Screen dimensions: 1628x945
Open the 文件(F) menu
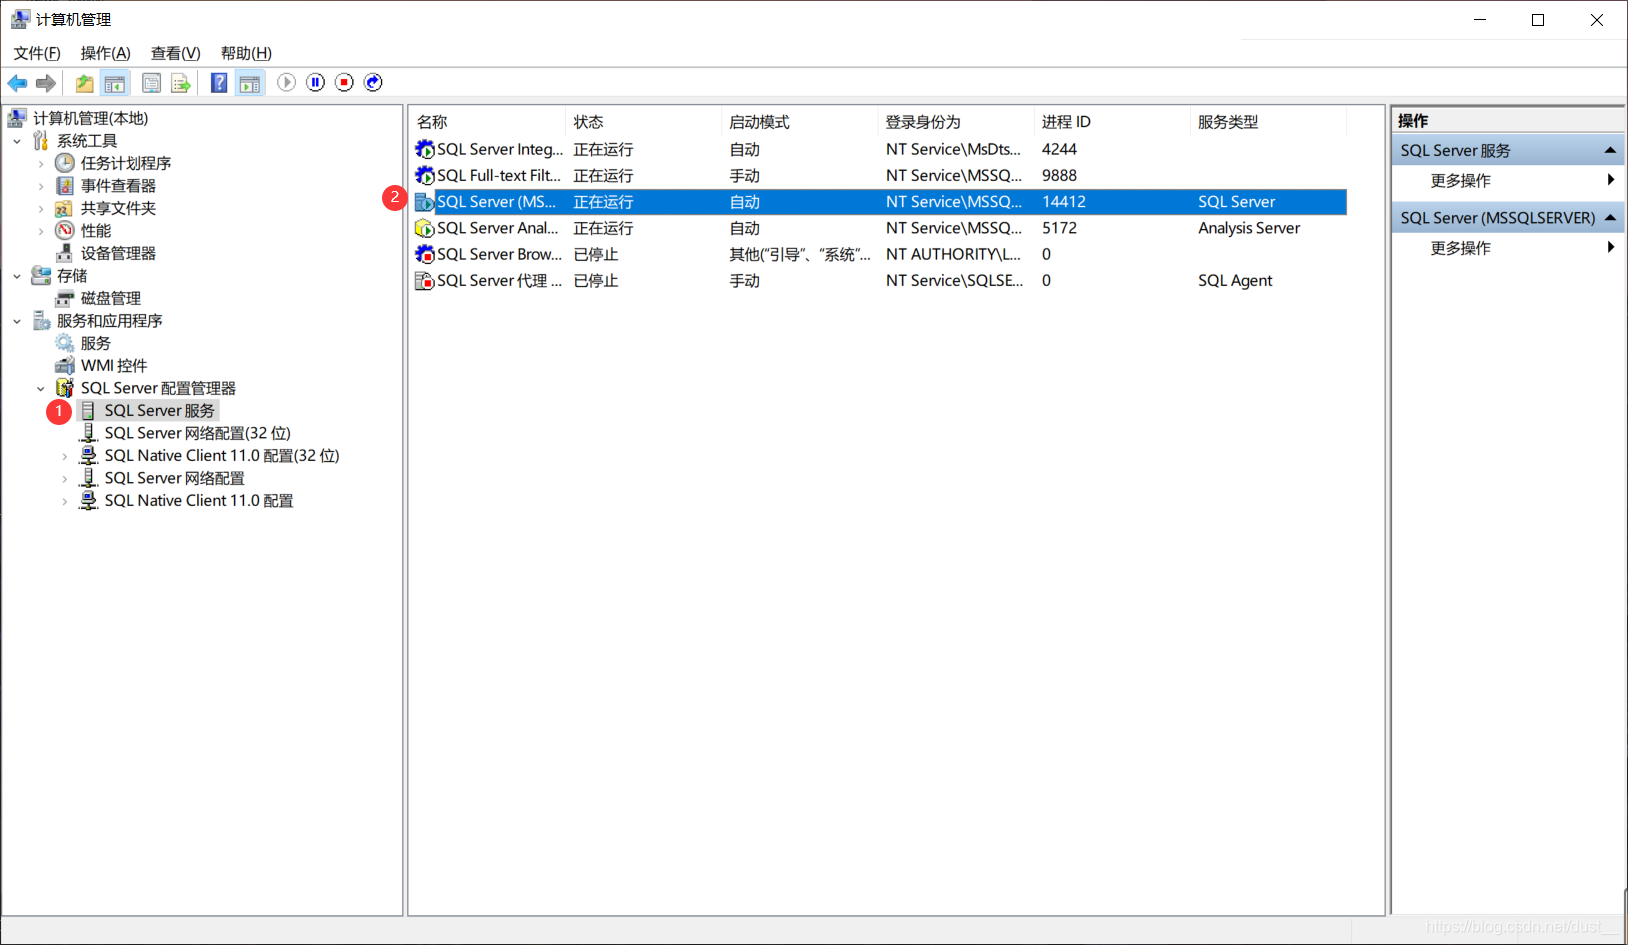37,53
